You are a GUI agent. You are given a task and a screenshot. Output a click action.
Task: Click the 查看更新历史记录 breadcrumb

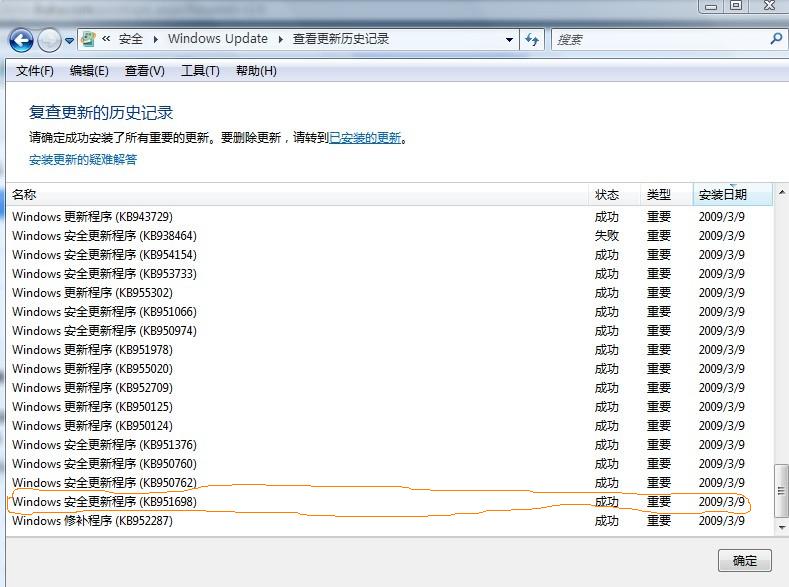[x=341, y=39]
